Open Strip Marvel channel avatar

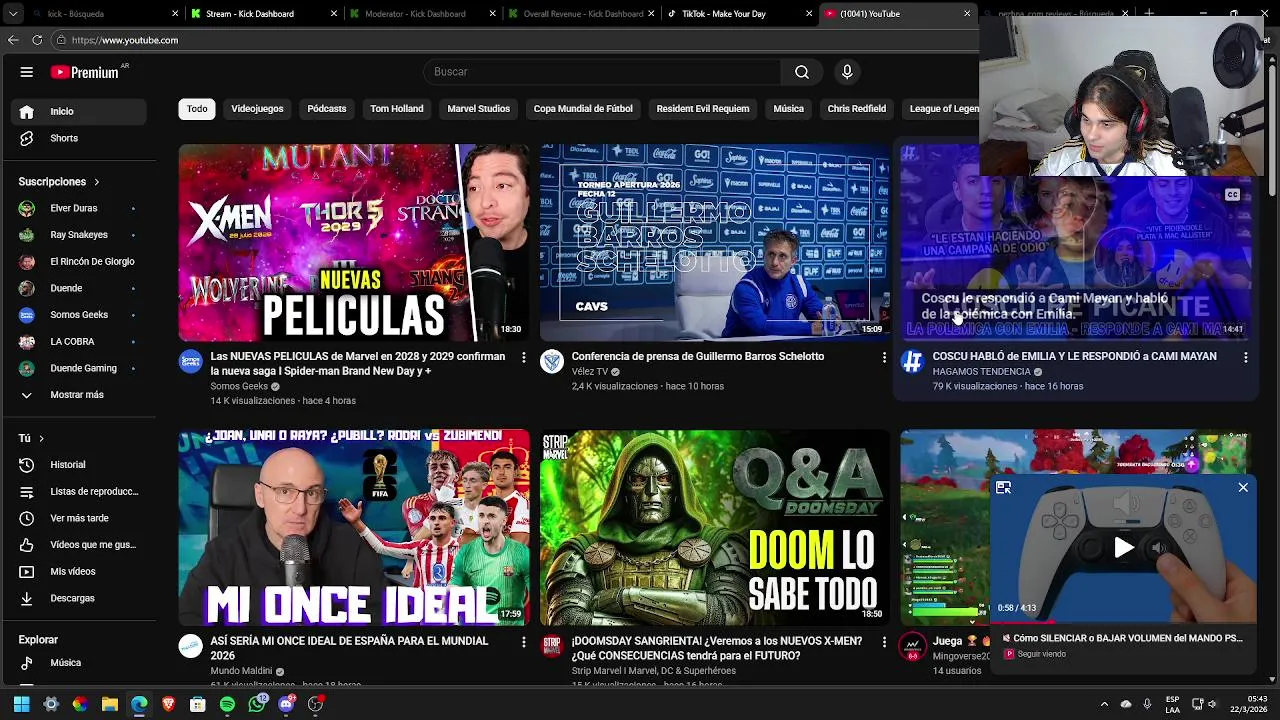click(551, 646)
